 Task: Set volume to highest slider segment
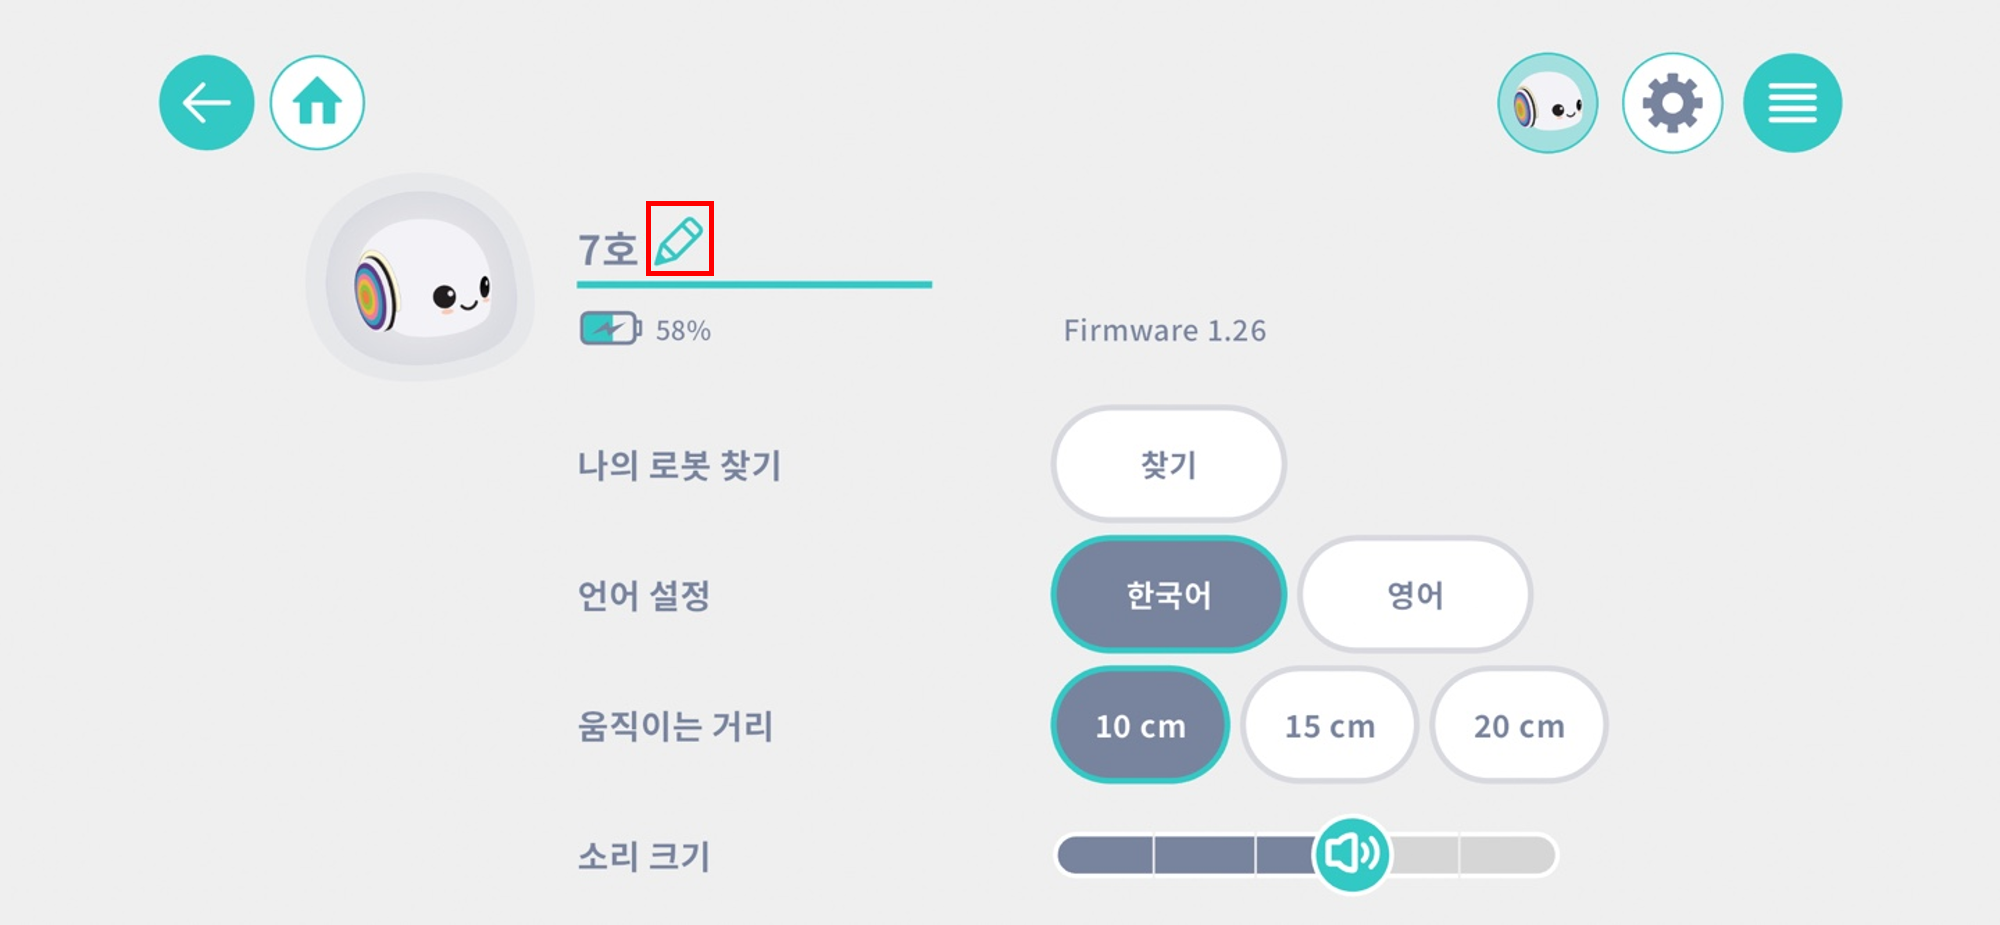pyautogui.click(x=1507, y=855)
